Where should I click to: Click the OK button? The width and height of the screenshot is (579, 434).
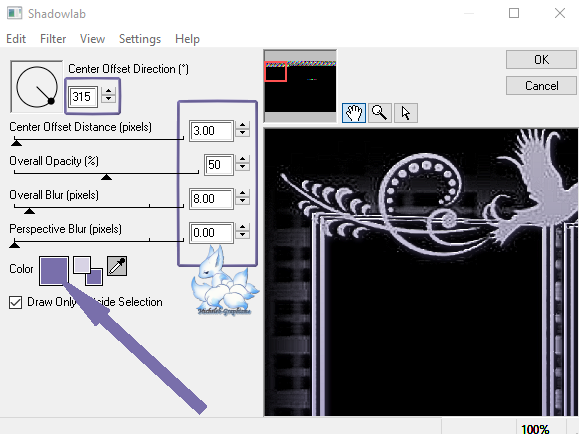point(541,59)
